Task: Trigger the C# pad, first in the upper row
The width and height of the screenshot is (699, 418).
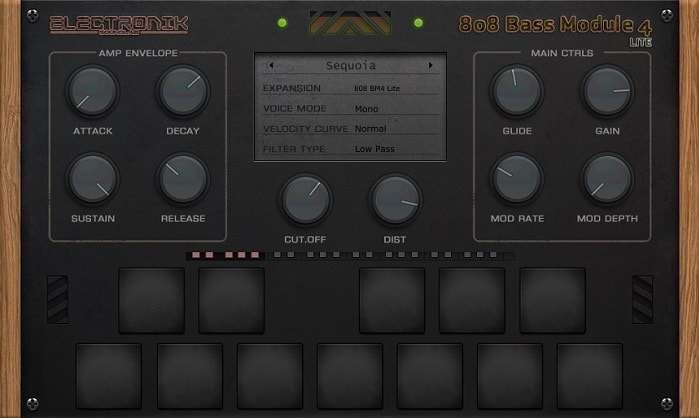Action: coord(152,300)
